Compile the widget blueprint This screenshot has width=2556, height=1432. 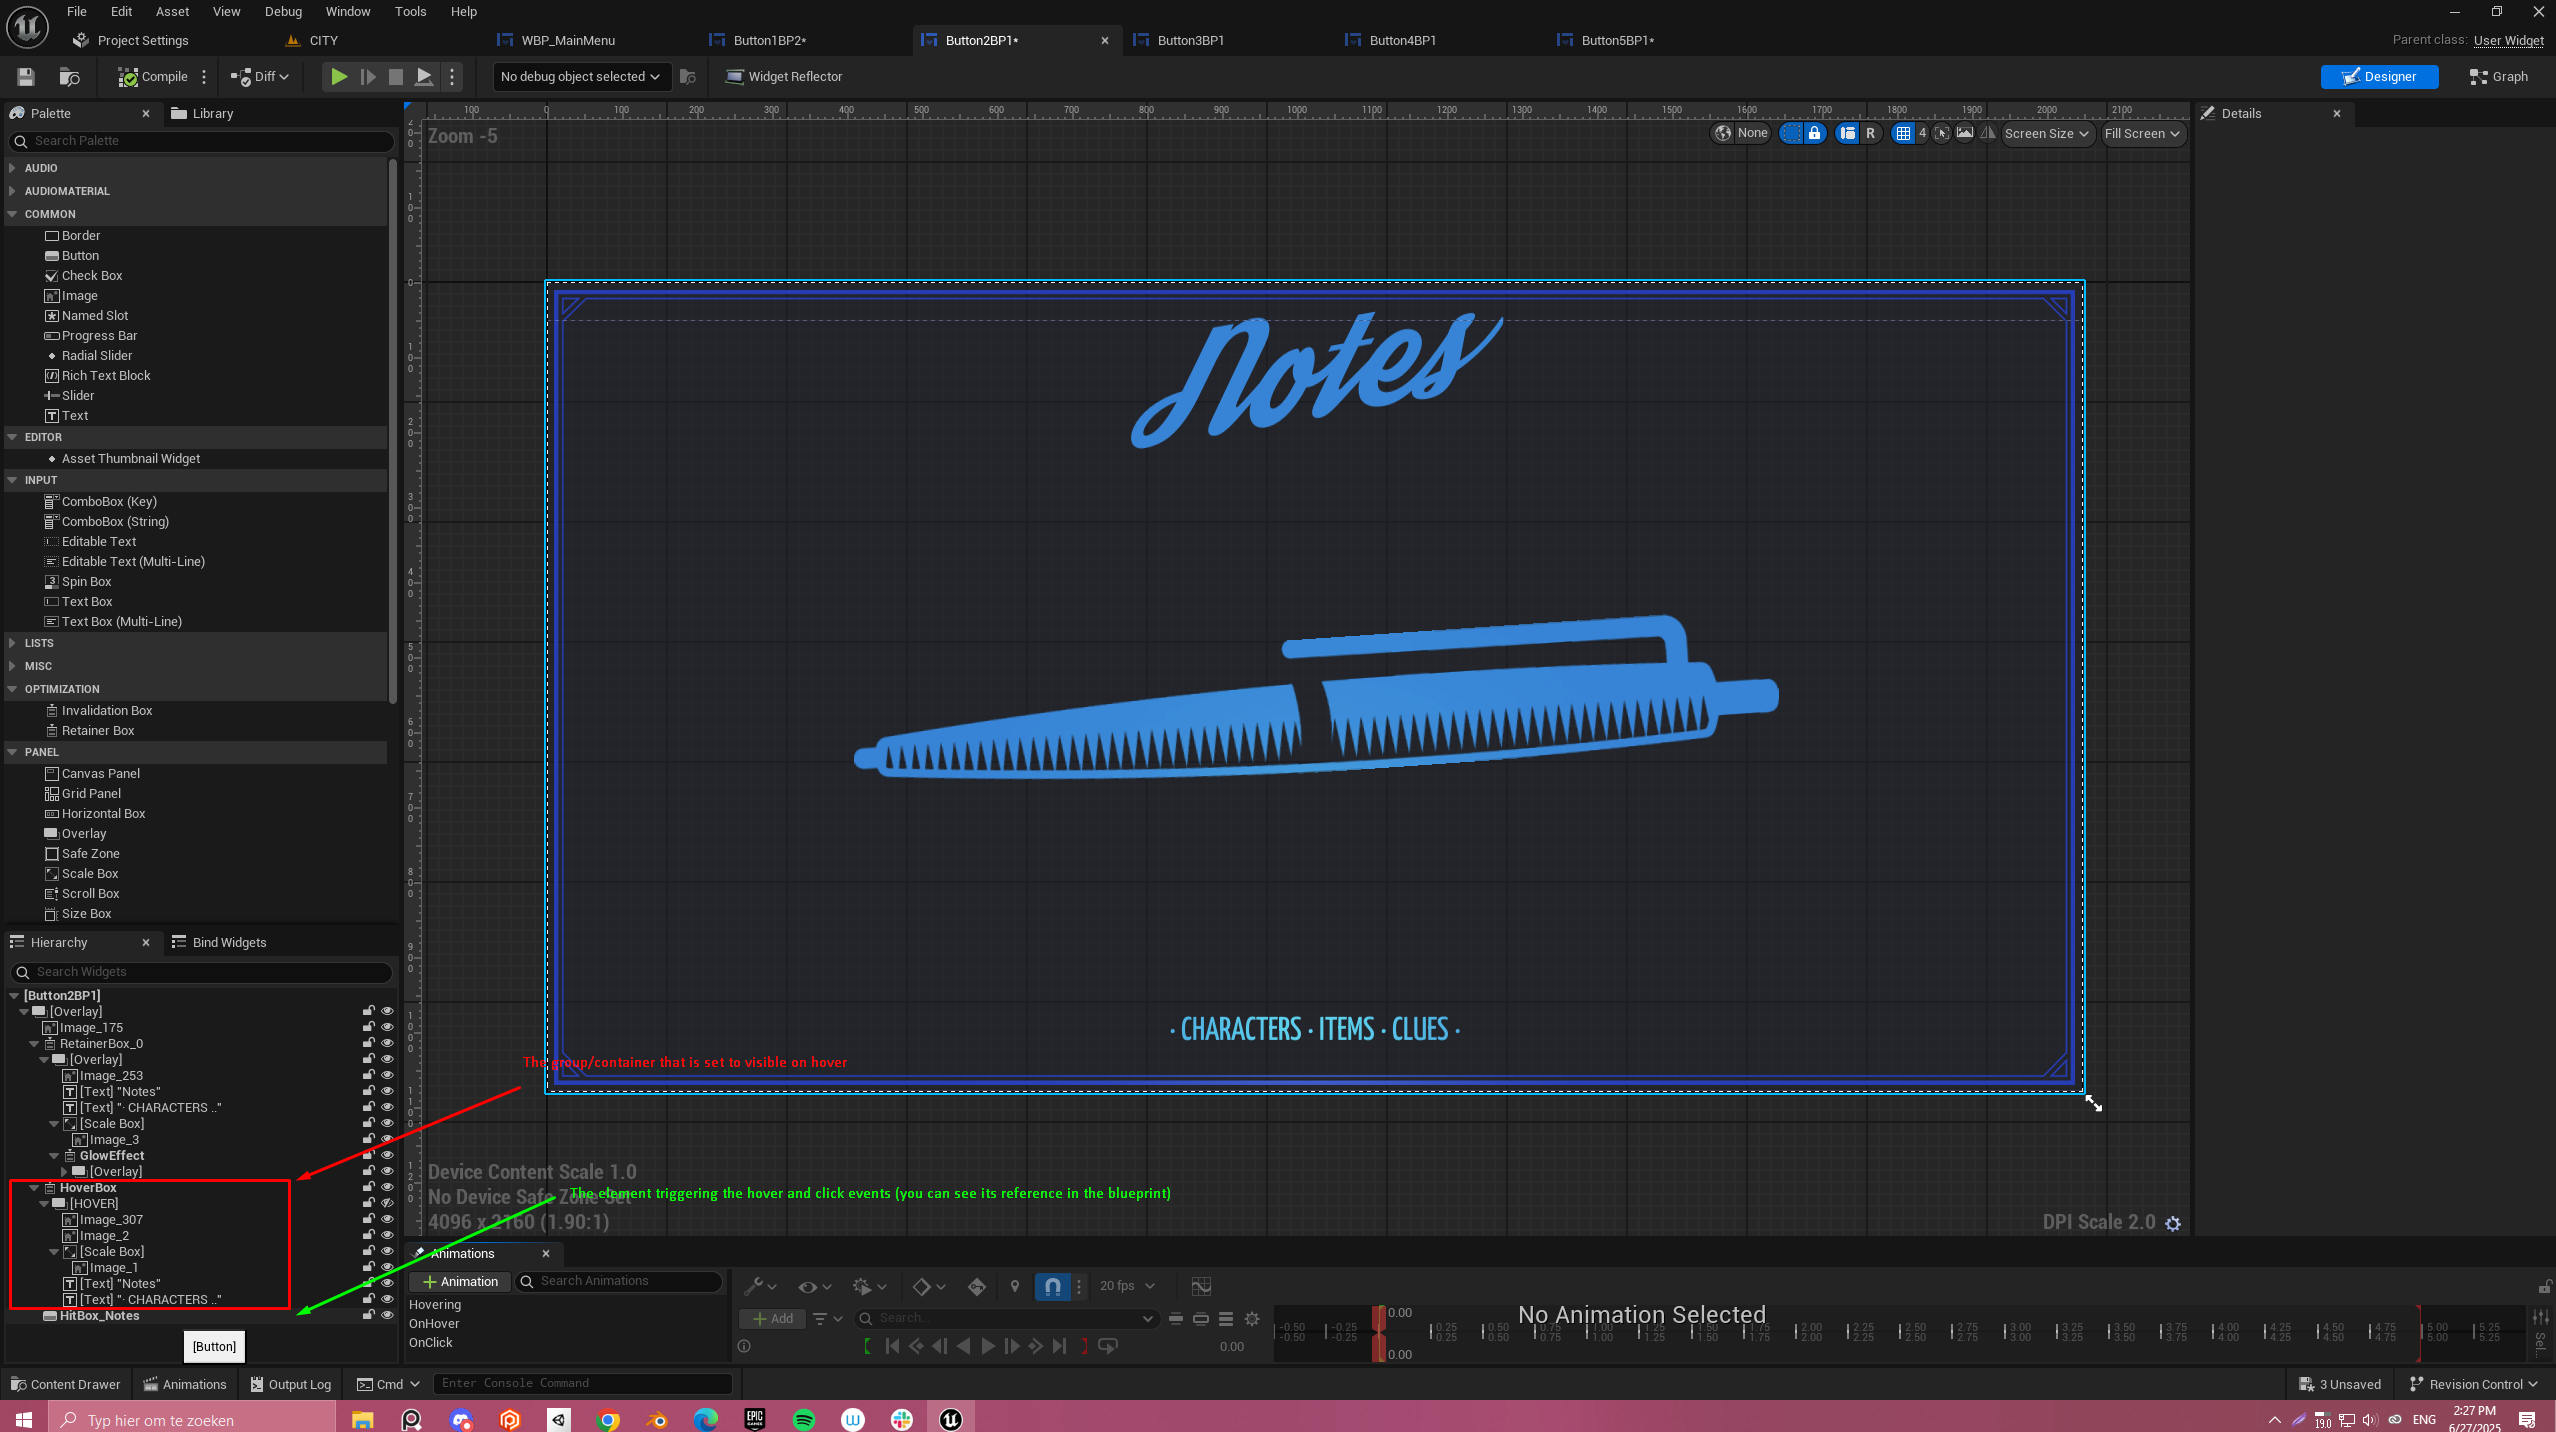(x=153, y=77)
